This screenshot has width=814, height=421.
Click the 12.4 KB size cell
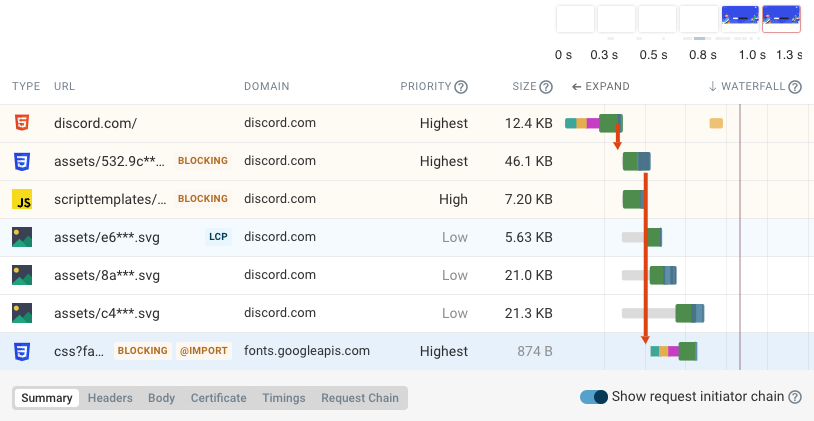click(x=528, y=124)
